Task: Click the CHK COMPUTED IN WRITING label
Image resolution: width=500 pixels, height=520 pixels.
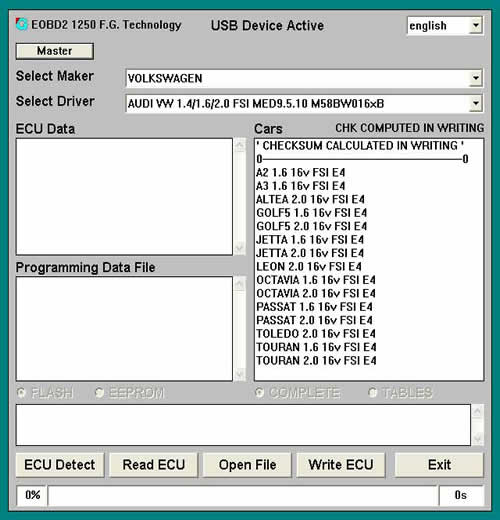Action: (410, 128)
